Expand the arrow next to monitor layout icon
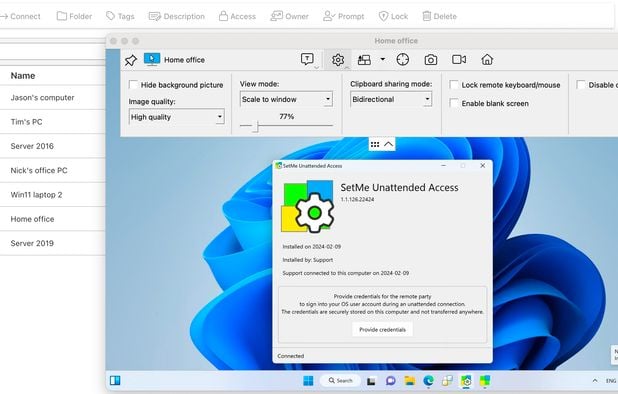The width and height of the screenshot is (618, 394). point(382,59)
